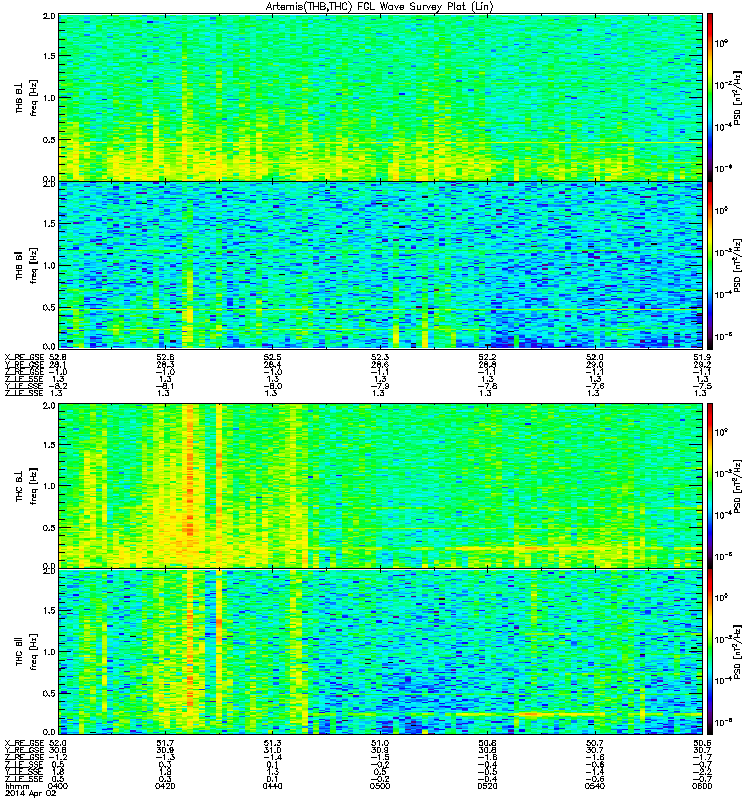Screen dimensions: 750x800
Task: Click THC X_RE_GSE value "51.3"
Action: pyautogui.click(x=272, y=743)
